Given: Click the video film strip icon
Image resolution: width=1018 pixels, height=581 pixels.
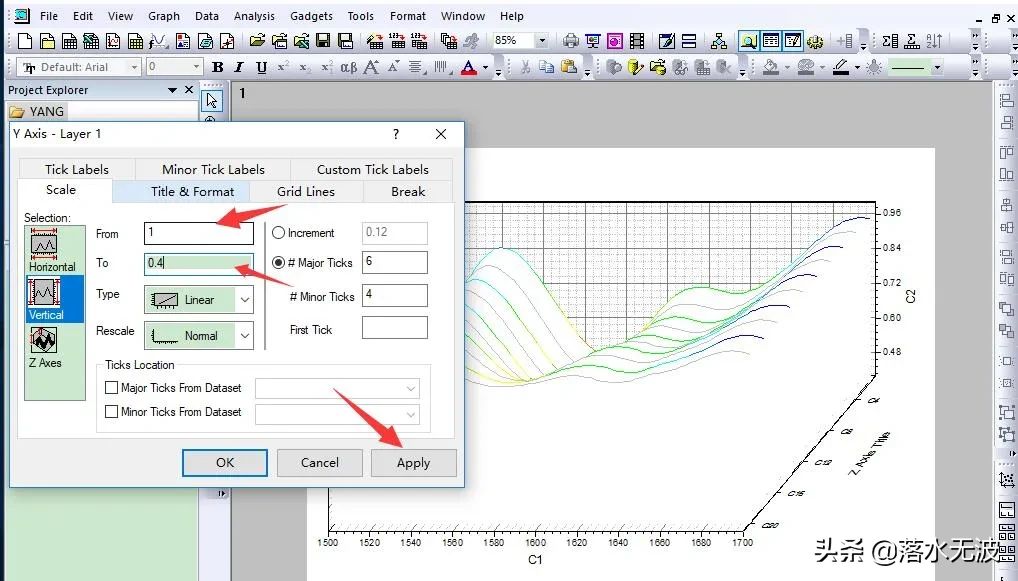Looking at the screenshot, I should pyautogui.click(x=637, y=41).
